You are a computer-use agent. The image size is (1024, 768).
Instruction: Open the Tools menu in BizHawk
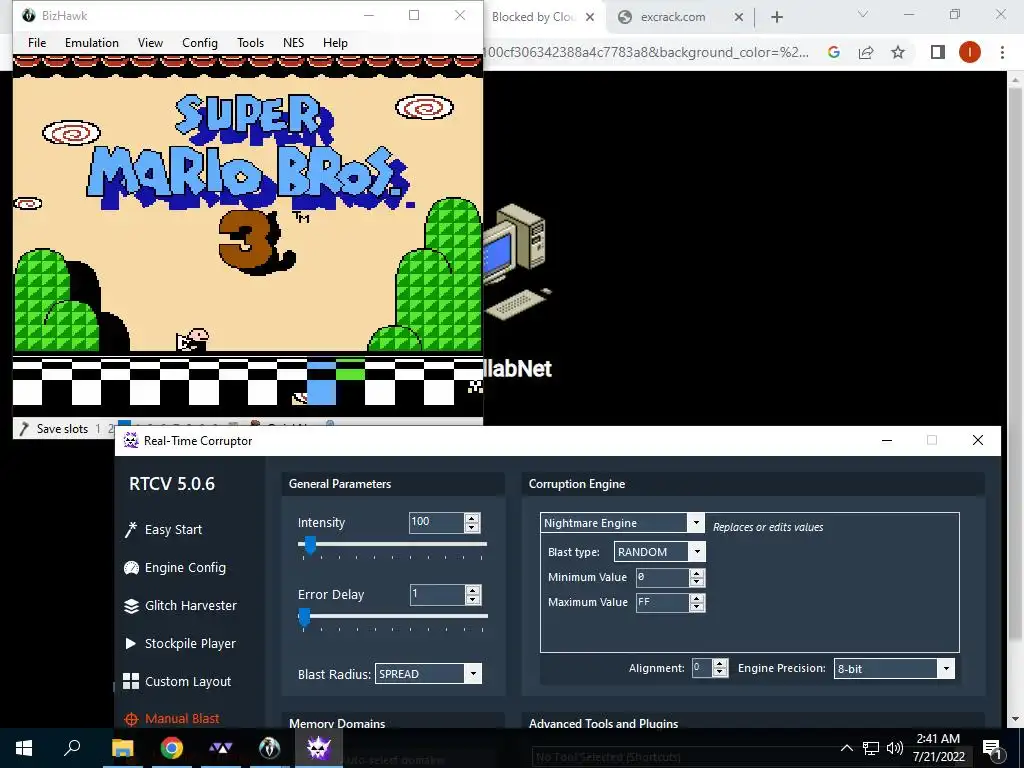pyautogui.click(x=250, y=42)
